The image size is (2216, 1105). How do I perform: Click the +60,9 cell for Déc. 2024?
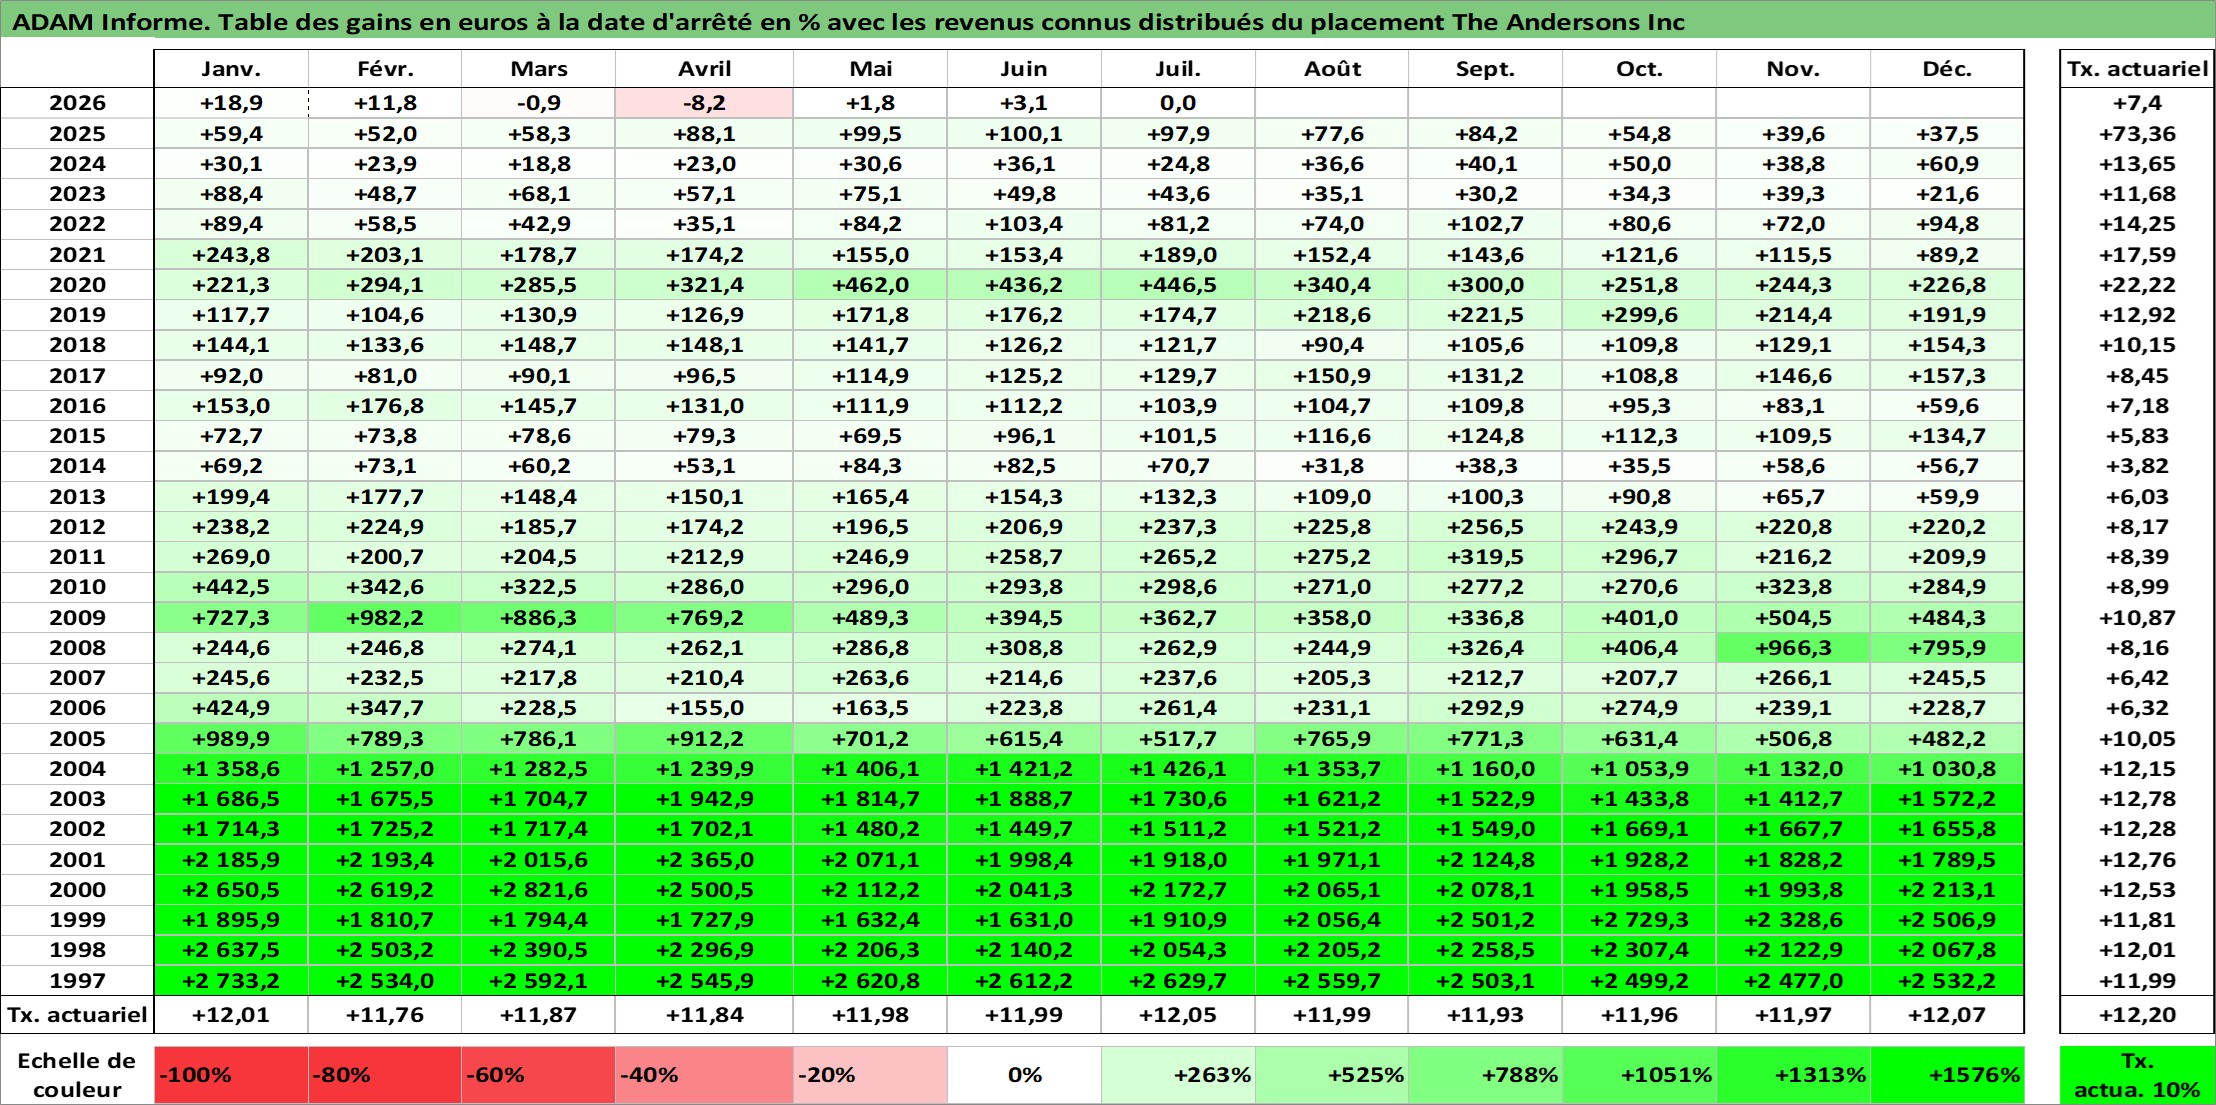click(x=1947, y=164)
